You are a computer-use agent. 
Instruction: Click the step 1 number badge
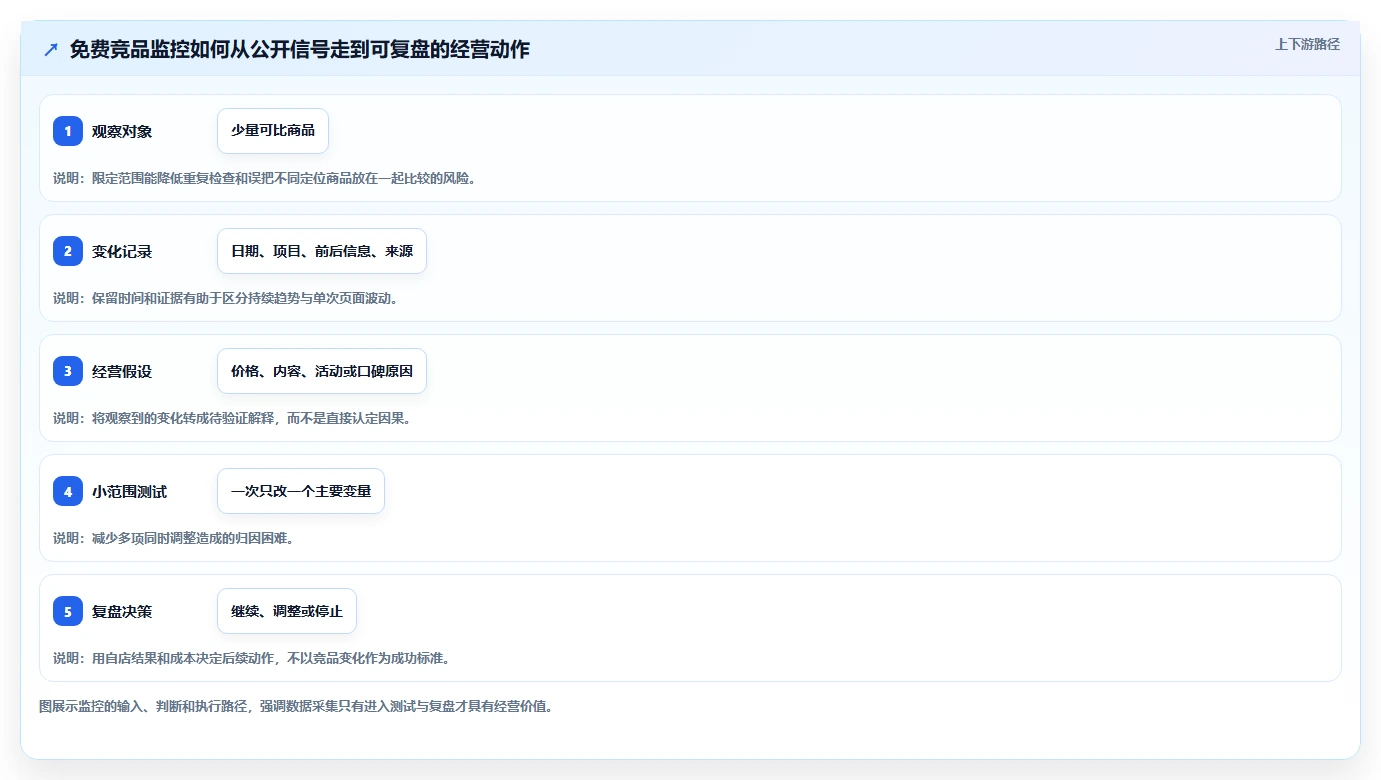pos(68,131)
